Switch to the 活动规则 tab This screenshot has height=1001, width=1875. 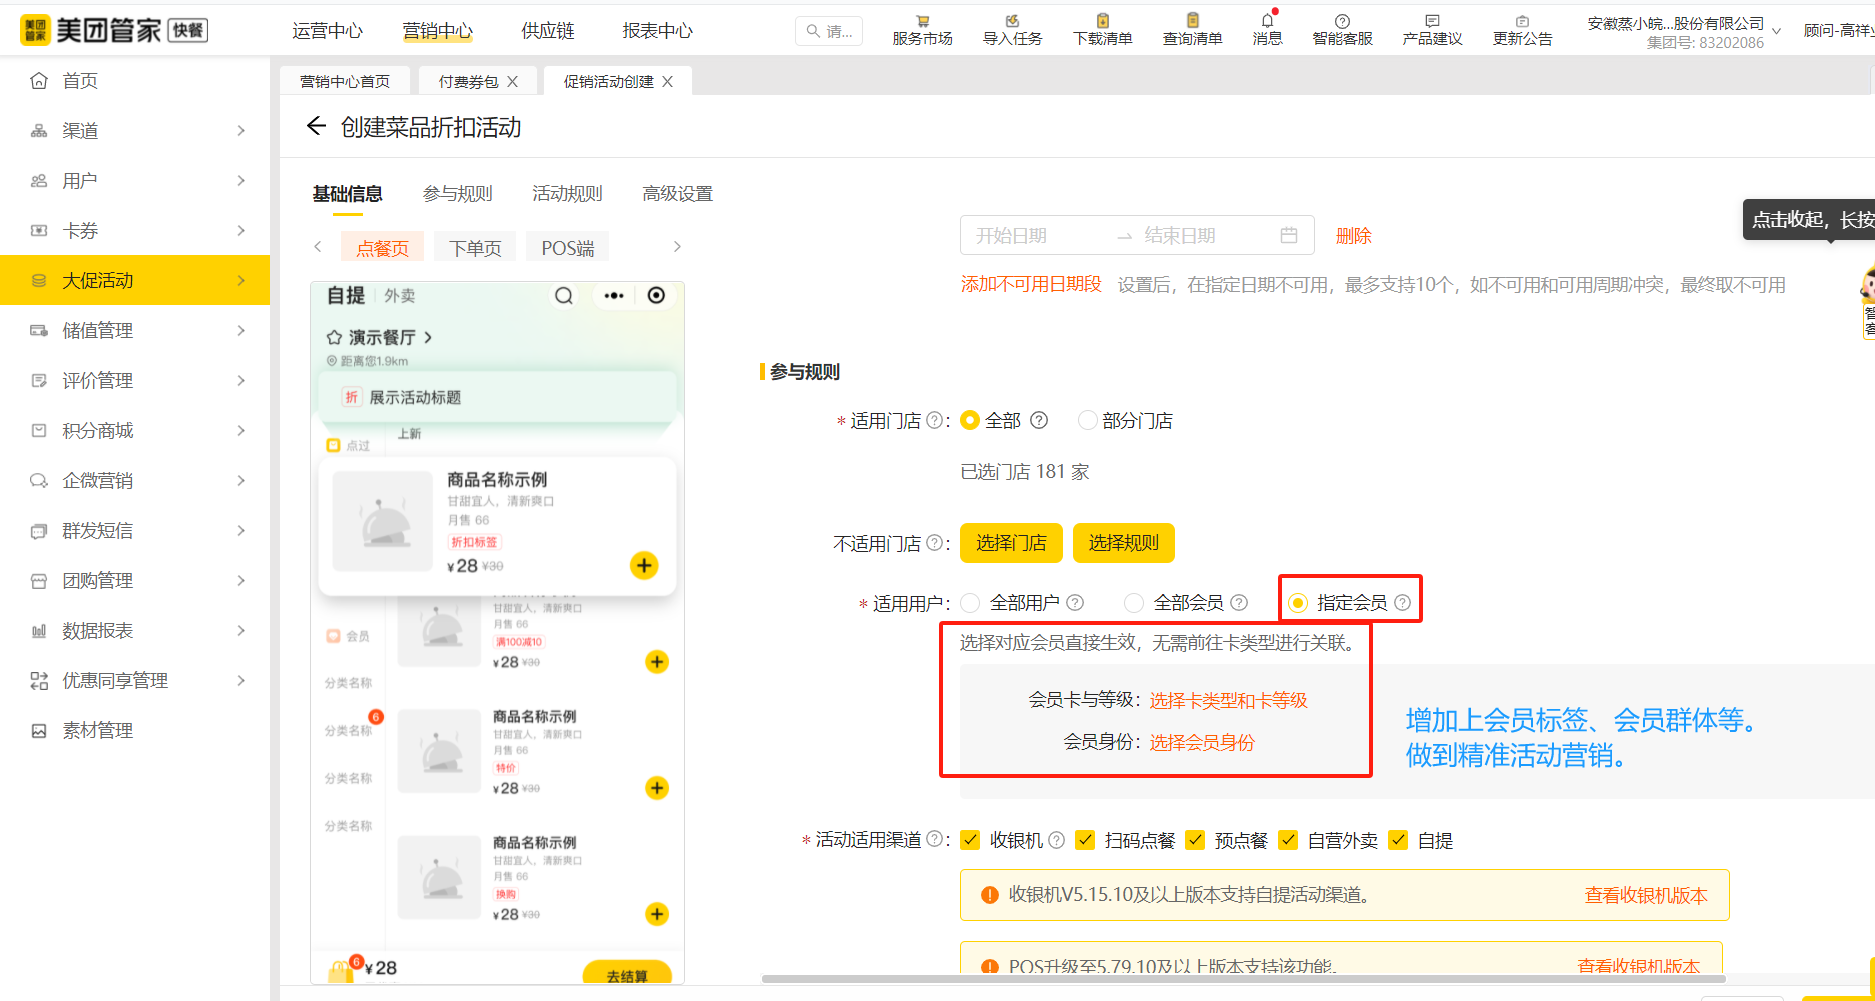(x=567, y=194)
